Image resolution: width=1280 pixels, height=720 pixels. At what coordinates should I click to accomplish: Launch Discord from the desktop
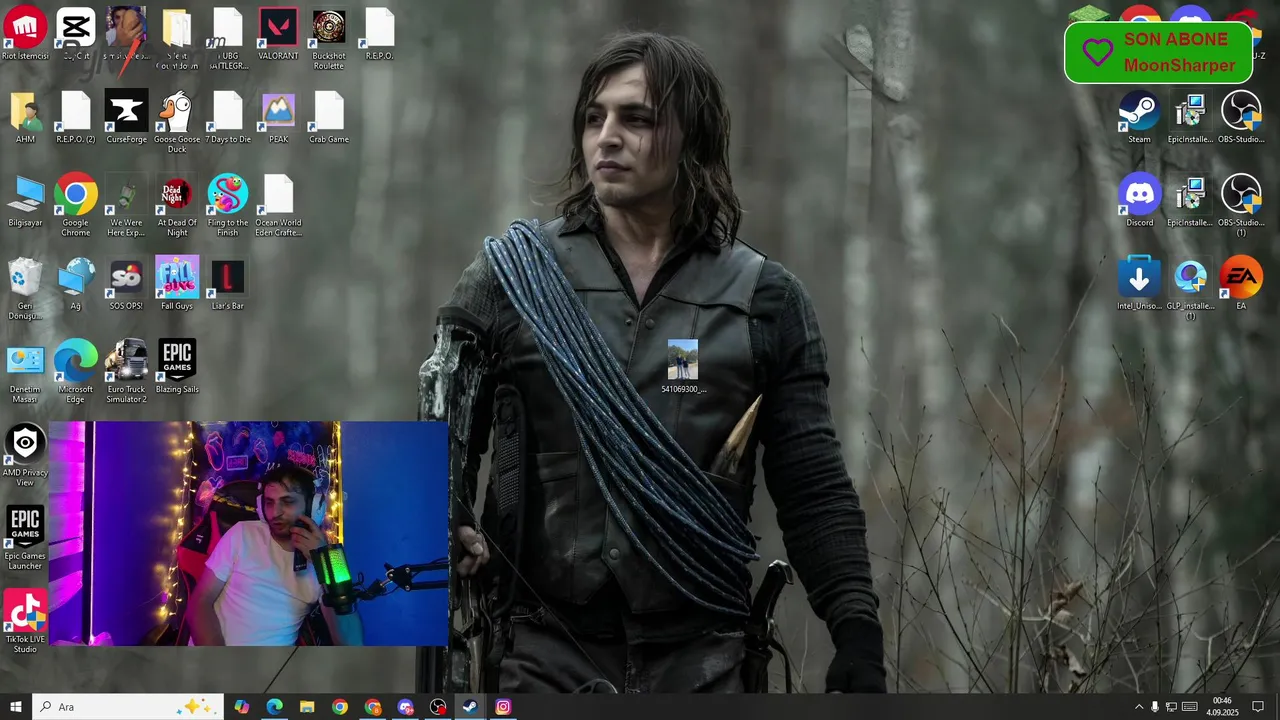(x=1139, y=194)
